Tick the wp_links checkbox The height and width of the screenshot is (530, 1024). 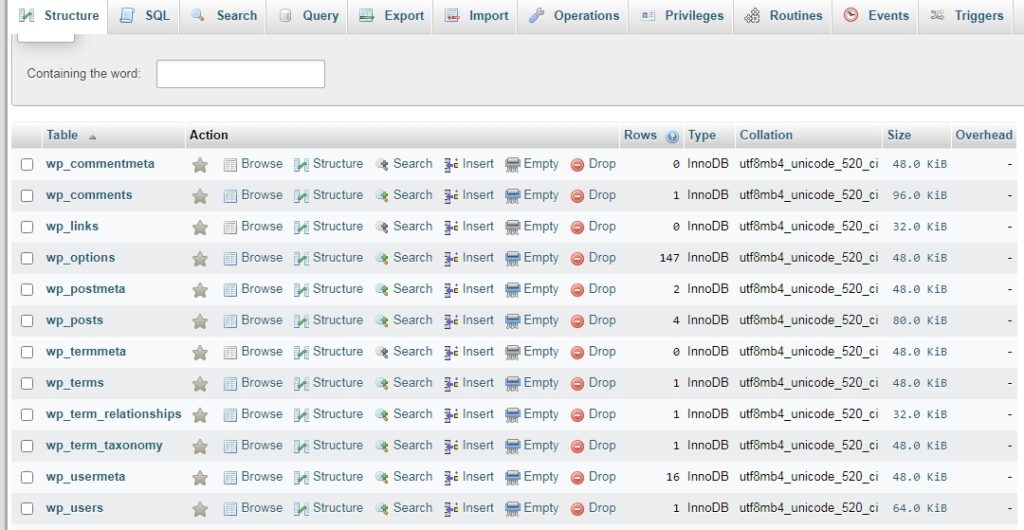27,227
